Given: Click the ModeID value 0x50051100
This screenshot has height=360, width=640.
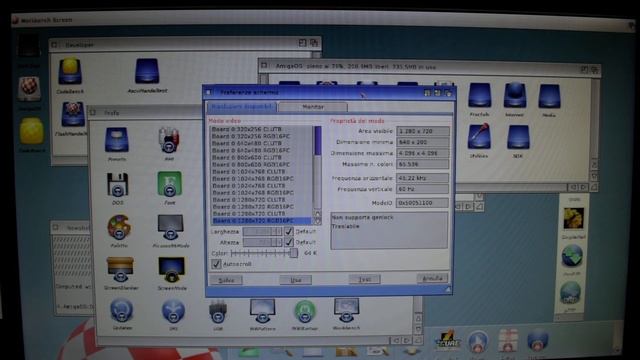Looking at the screenshot, I should (423, 202).
